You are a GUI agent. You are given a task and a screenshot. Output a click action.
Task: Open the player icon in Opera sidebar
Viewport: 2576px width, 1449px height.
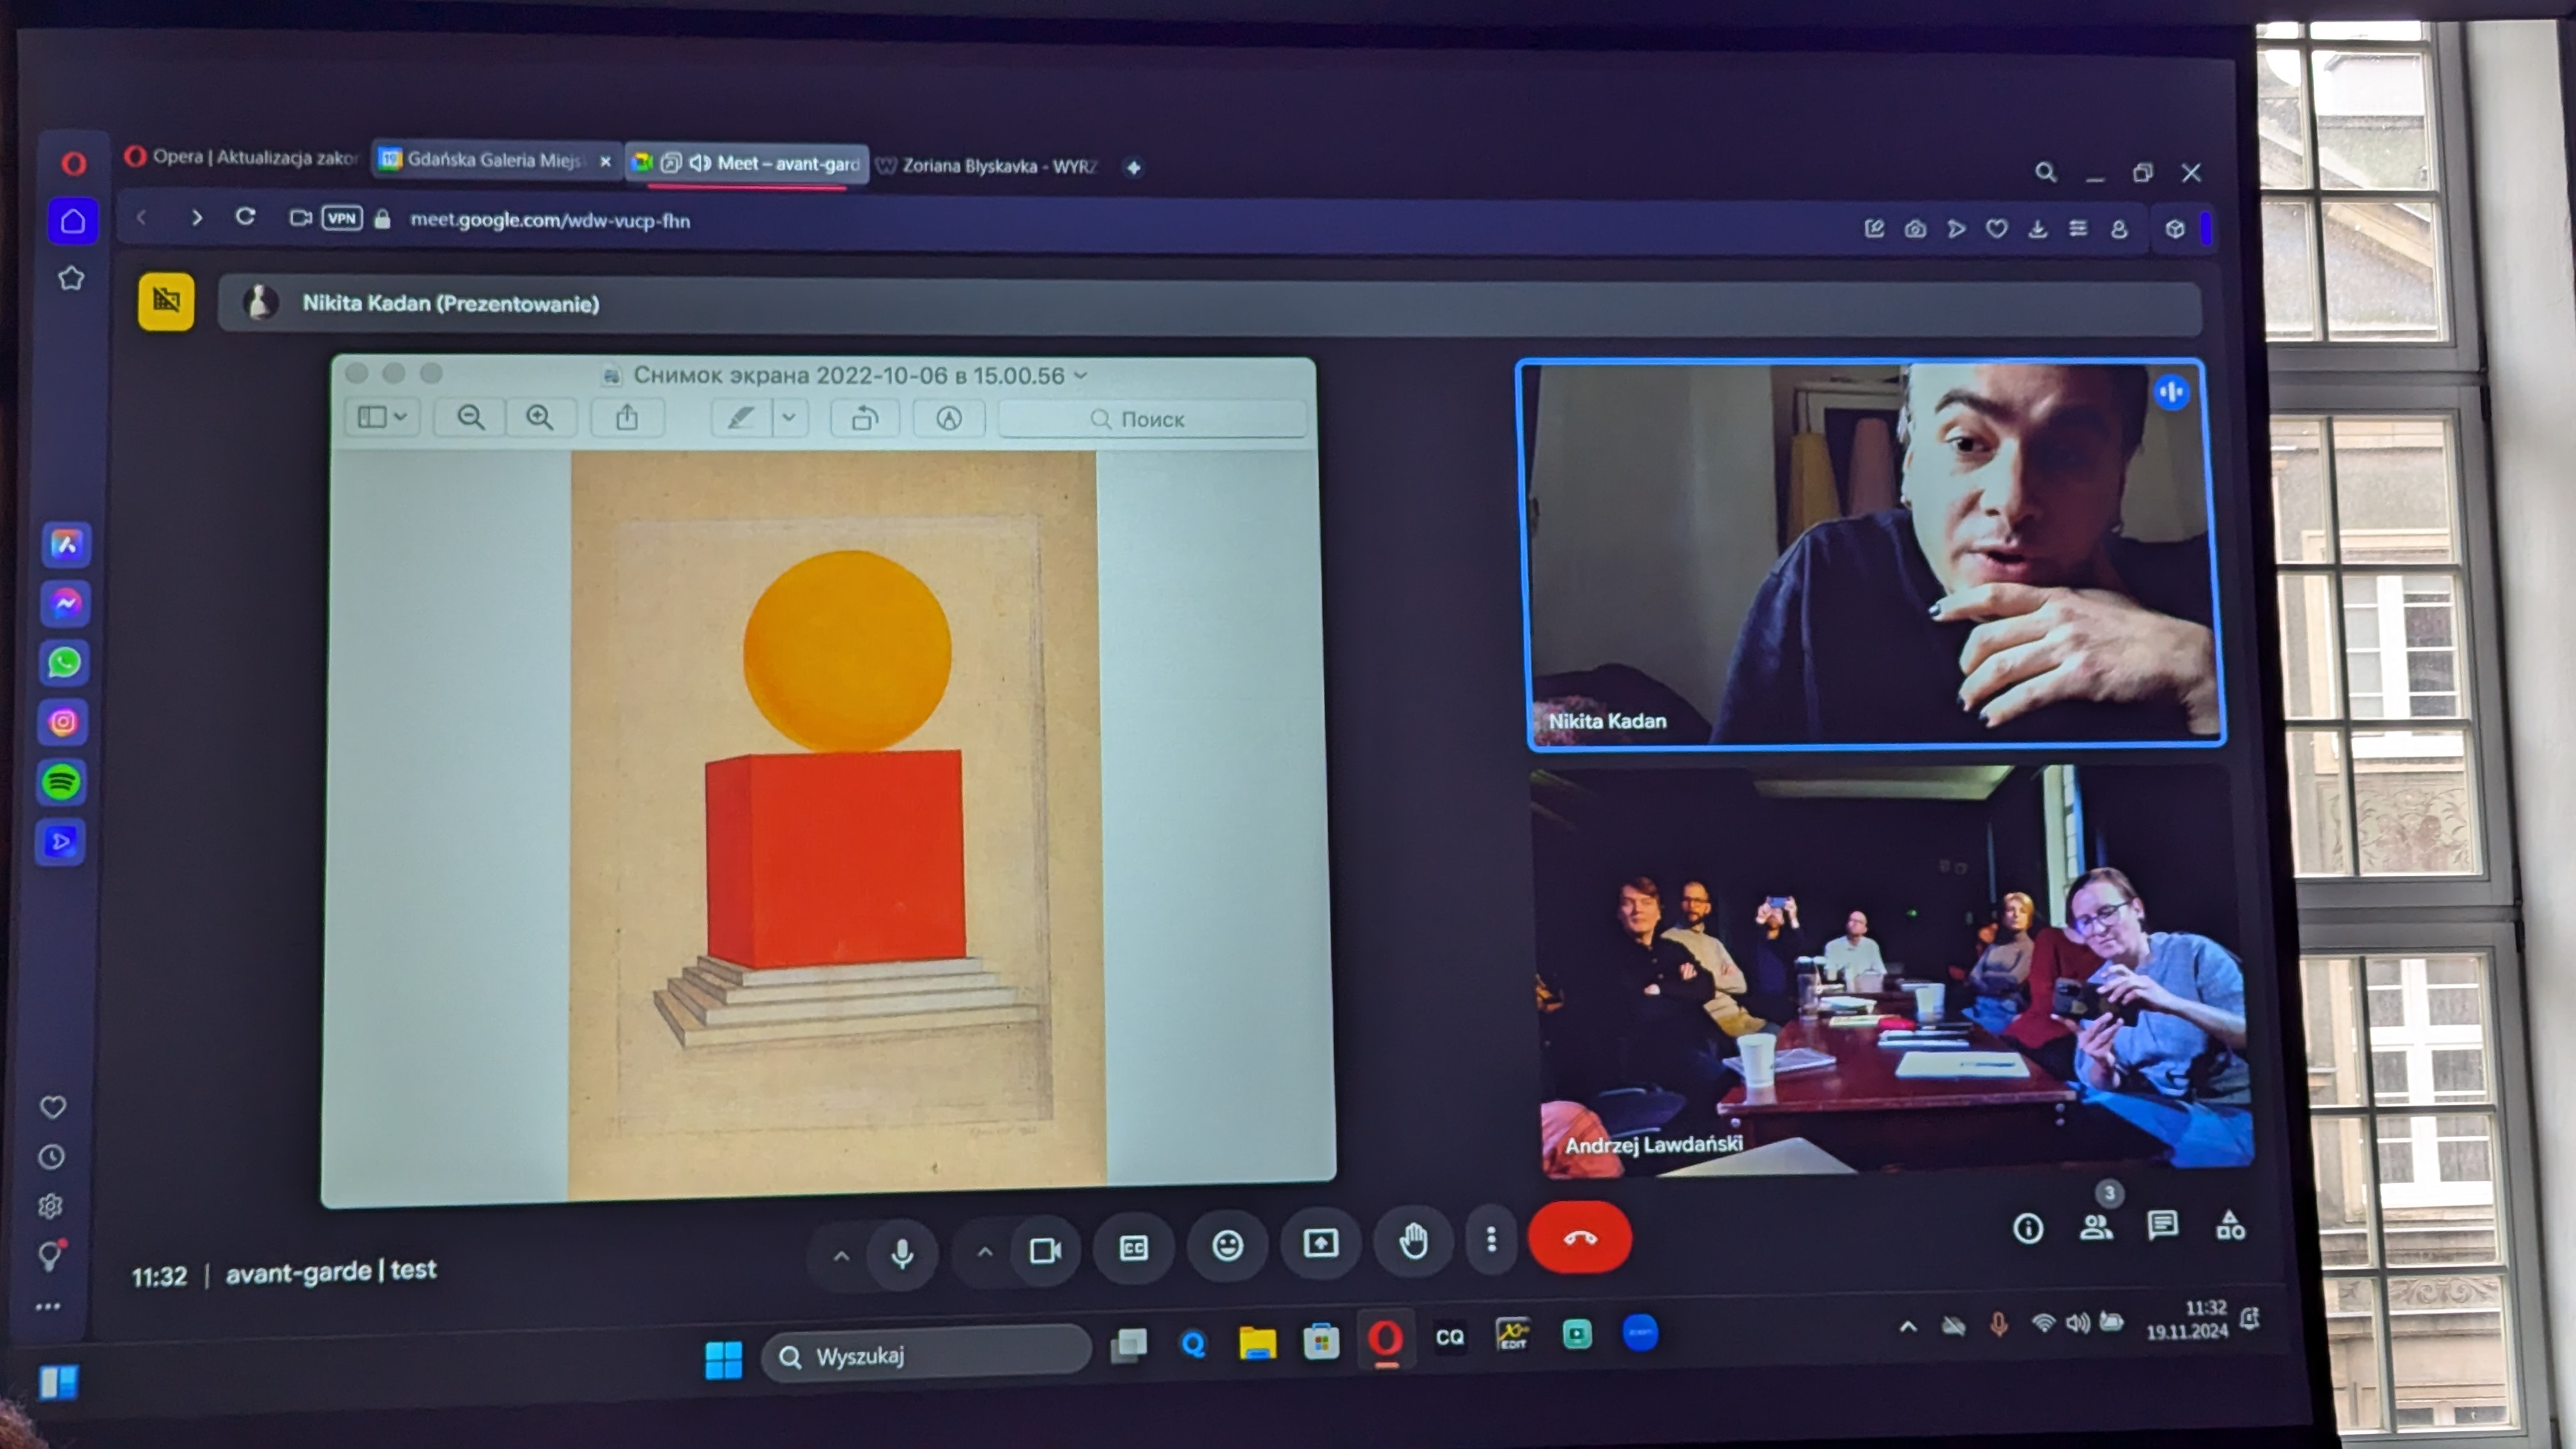click(x=60, y=842)
